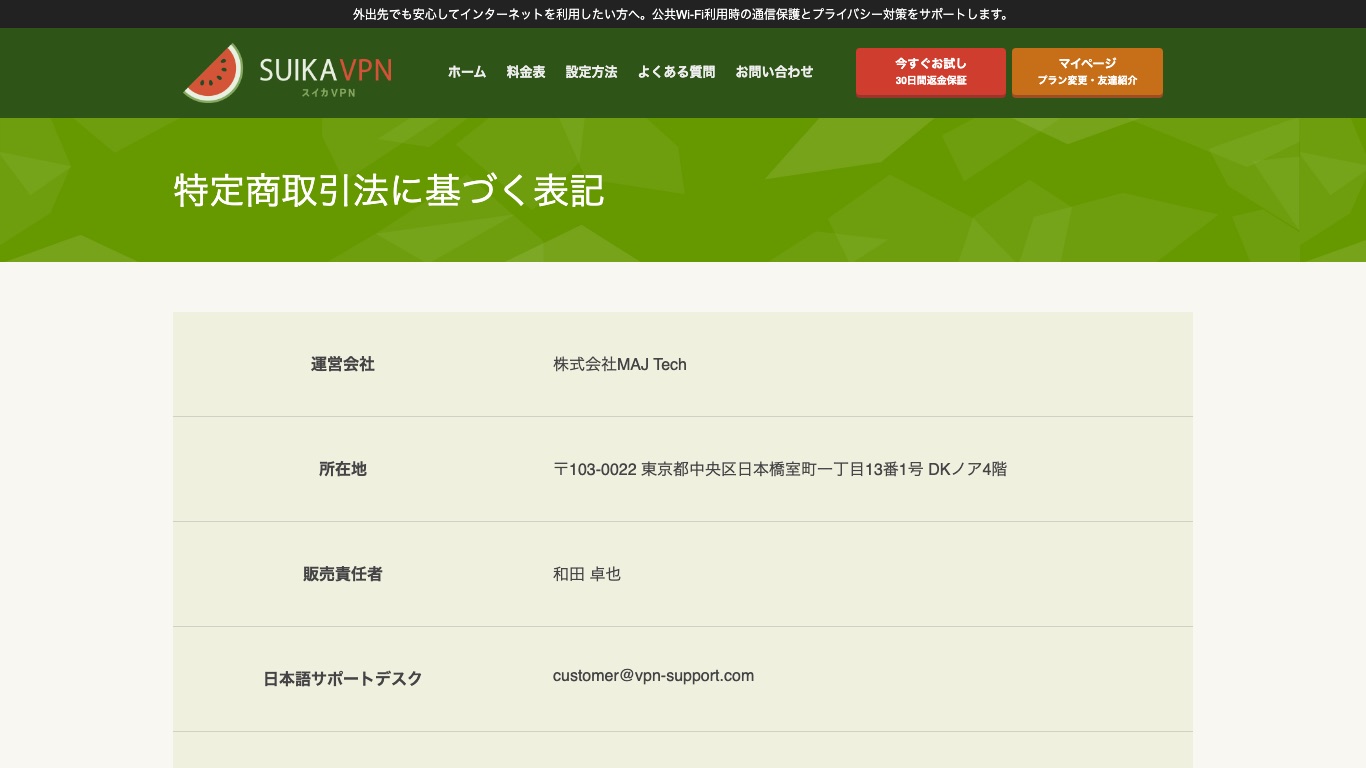Click the name 和田 卓也
This screenshot has height=768, width=1366.
pos(587,574)
